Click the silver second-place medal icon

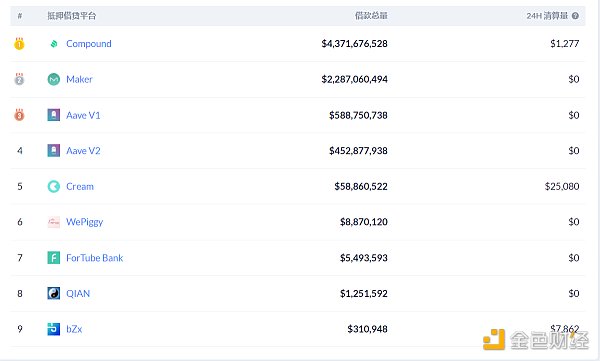coord(19,79)
